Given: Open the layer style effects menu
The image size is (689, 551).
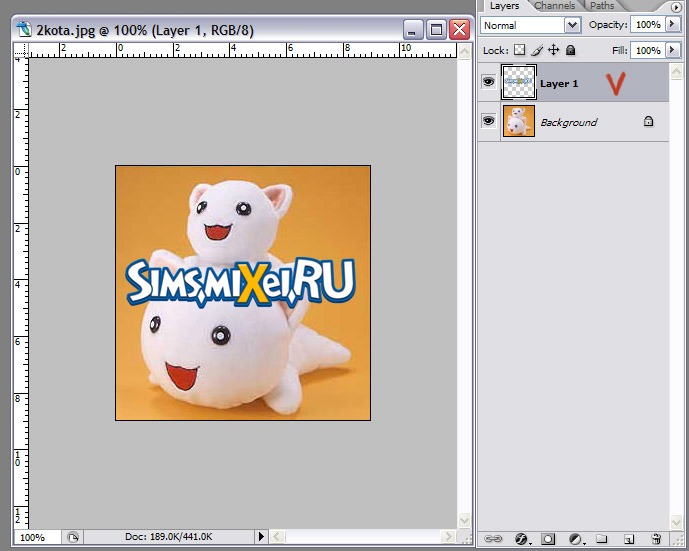Looking at the screenshot, I should (521, 539).
